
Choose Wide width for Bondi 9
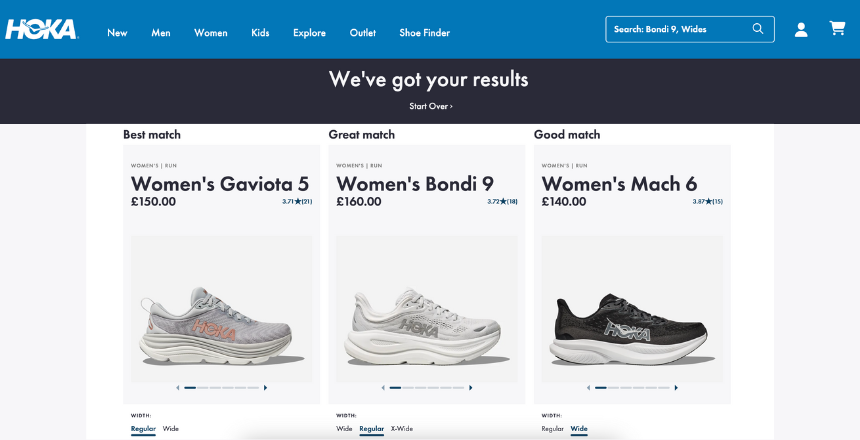[344, 428]
